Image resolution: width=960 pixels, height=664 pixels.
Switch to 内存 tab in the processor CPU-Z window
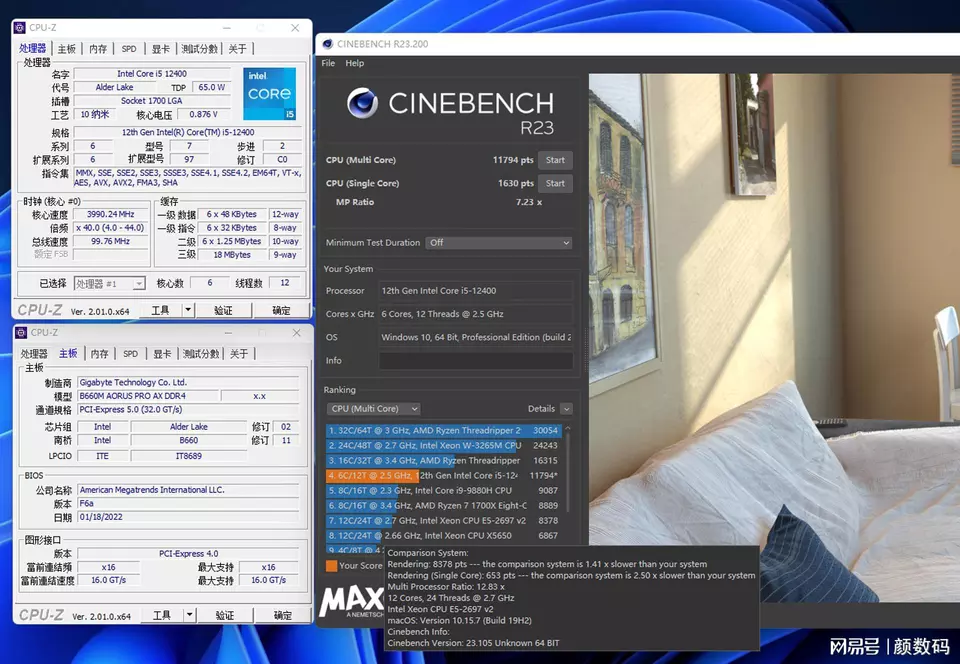click(x=98, y=49)
